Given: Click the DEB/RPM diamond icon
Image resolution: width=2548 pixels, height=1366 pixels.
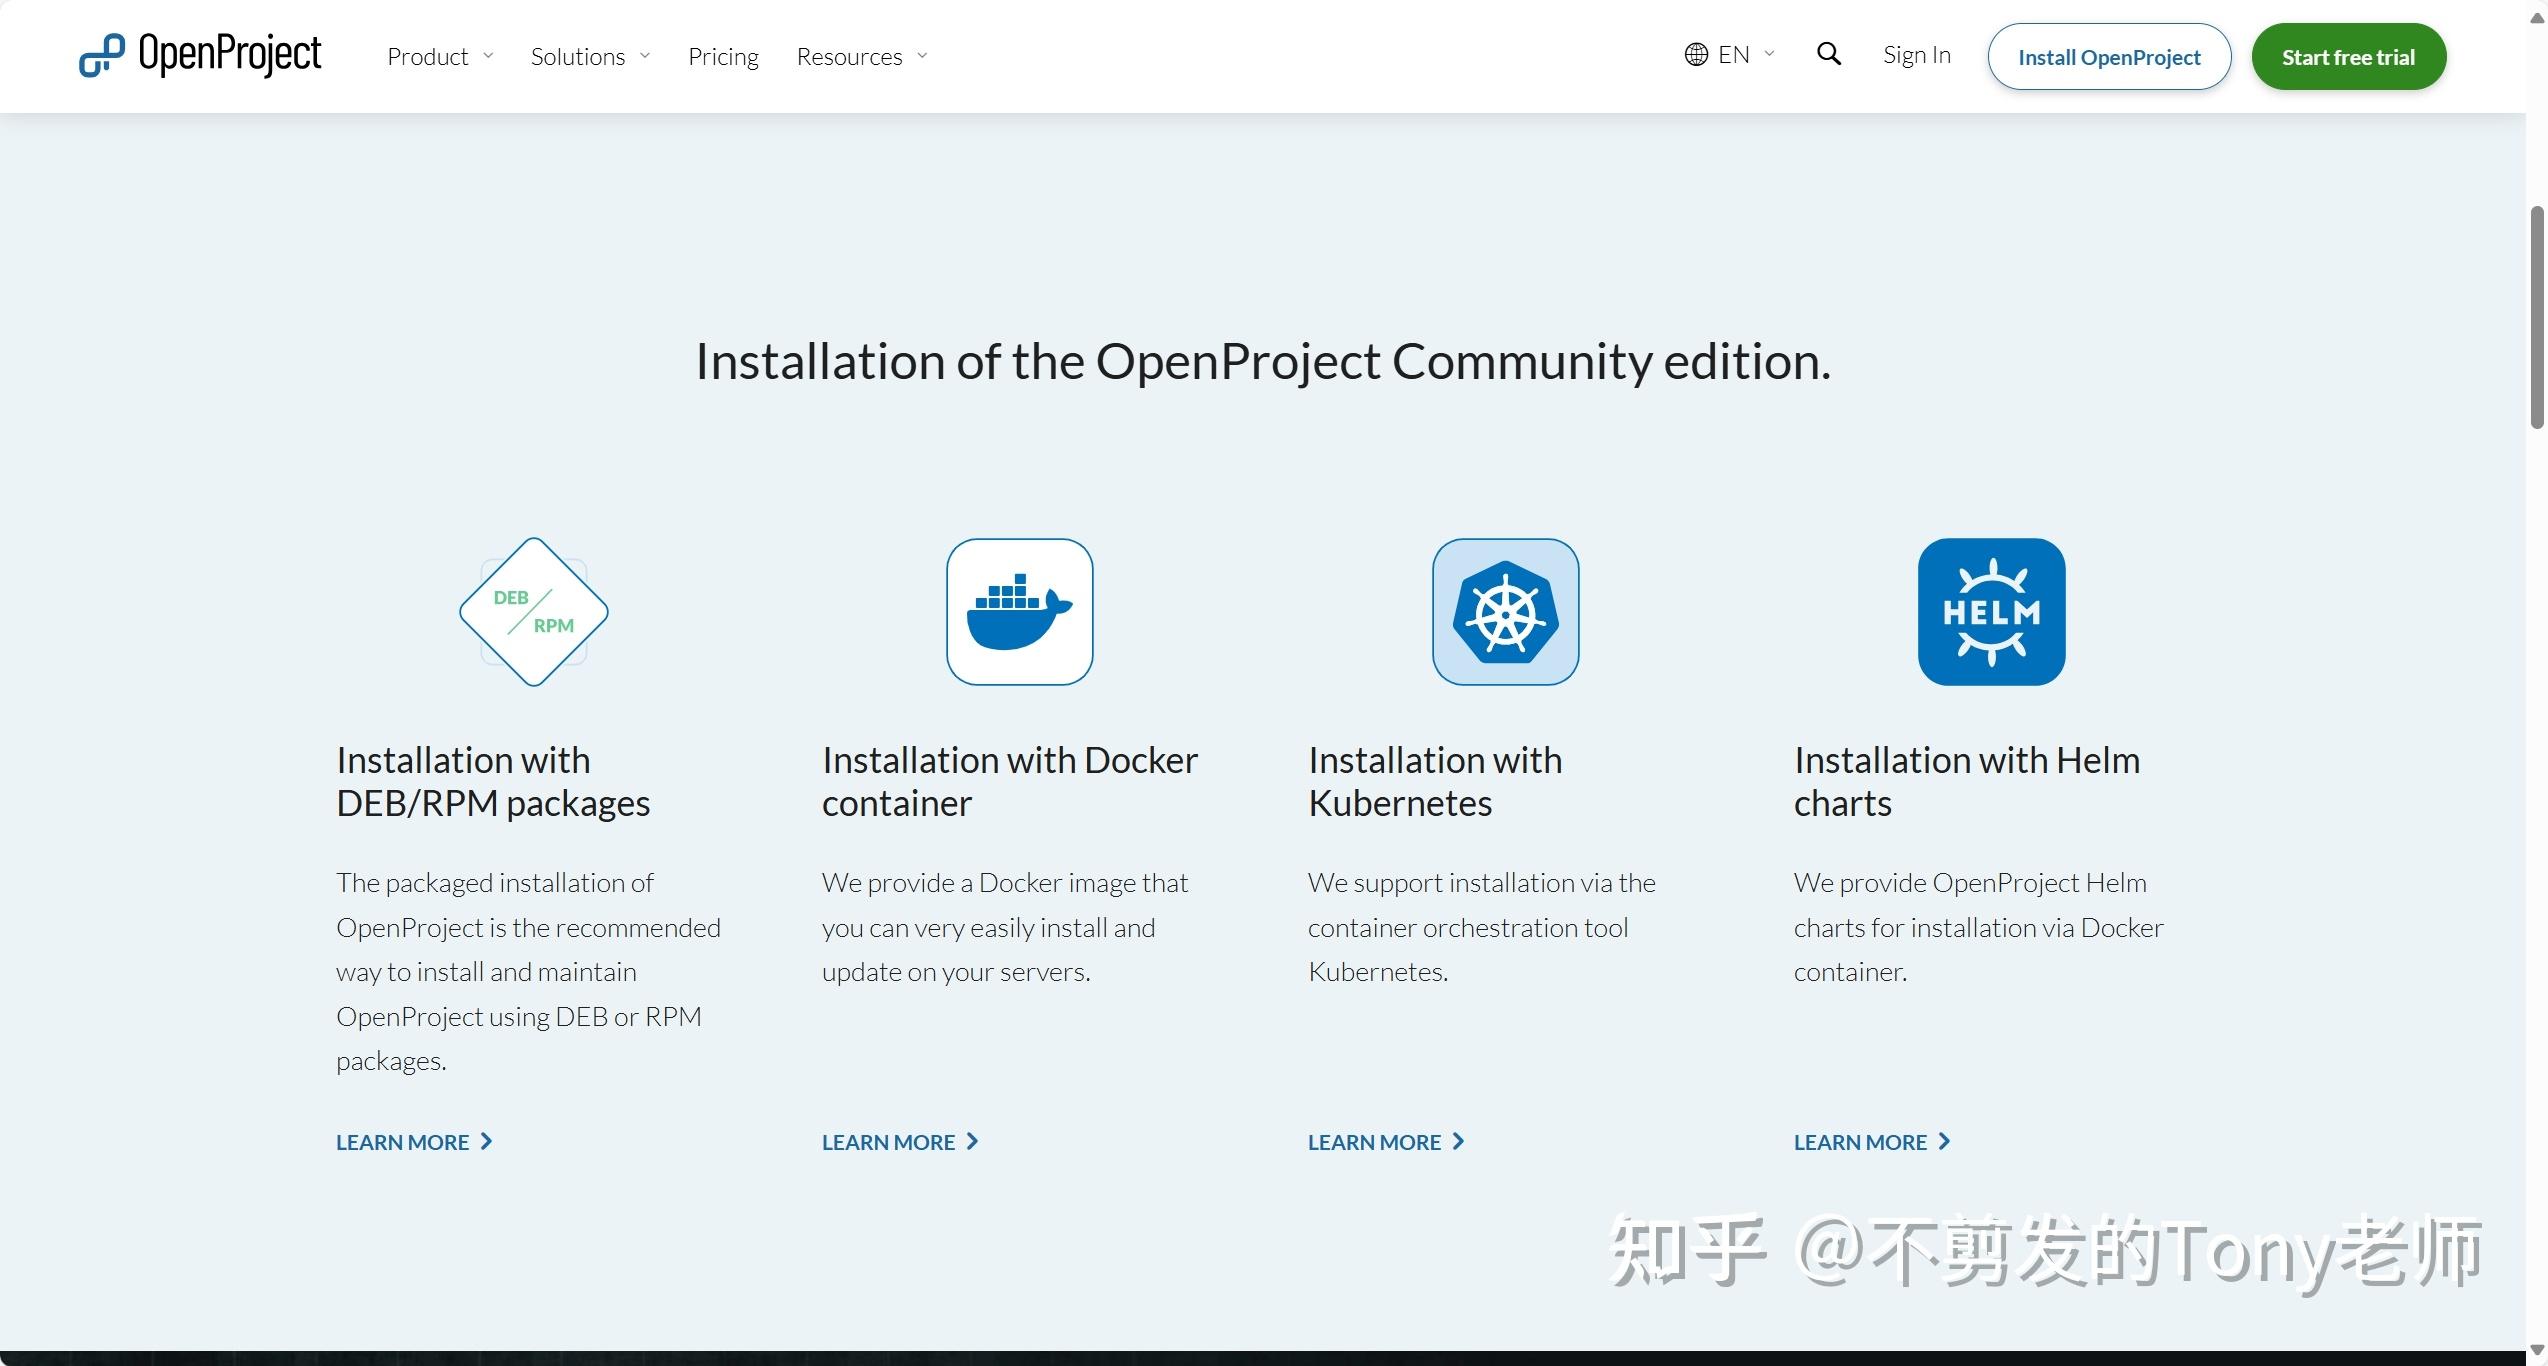Looking at the screenshot, I should pyautogui.click(x=534, y=612).
